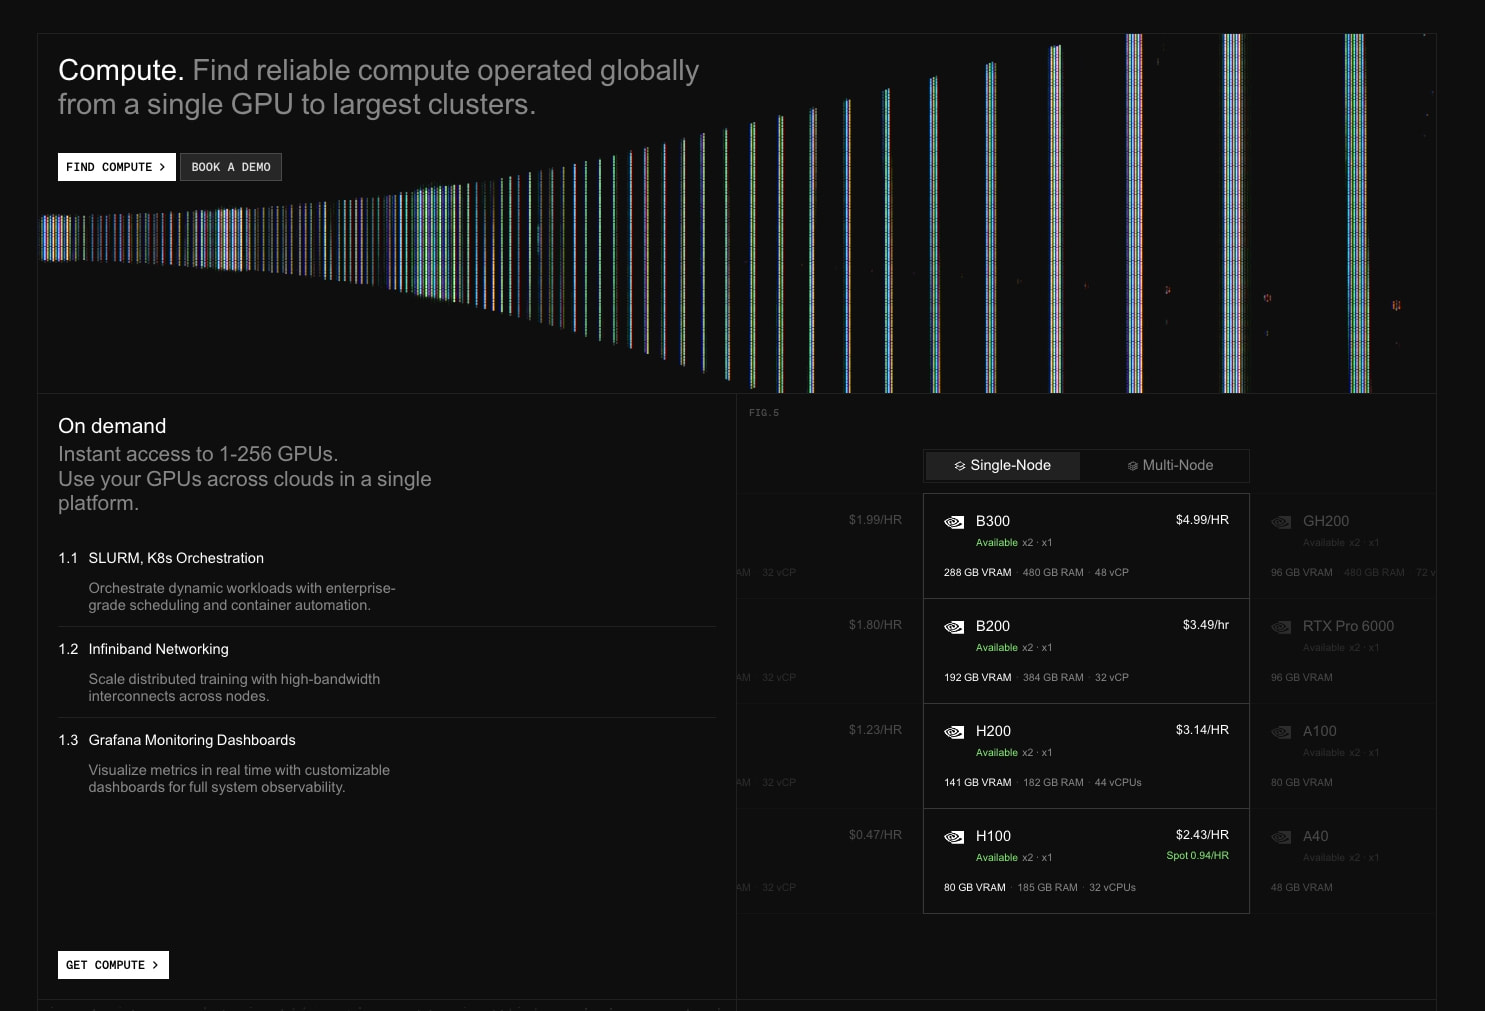Select the A40 GPU name
This screenshot has height=1011, width=1485.
1316,836
